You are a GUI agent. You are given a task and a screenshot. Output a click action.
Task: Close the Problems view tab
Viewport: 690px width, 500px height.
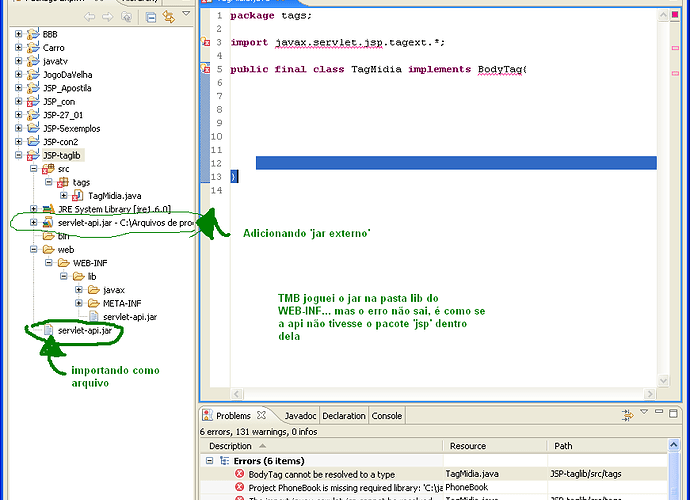[261, 415]
